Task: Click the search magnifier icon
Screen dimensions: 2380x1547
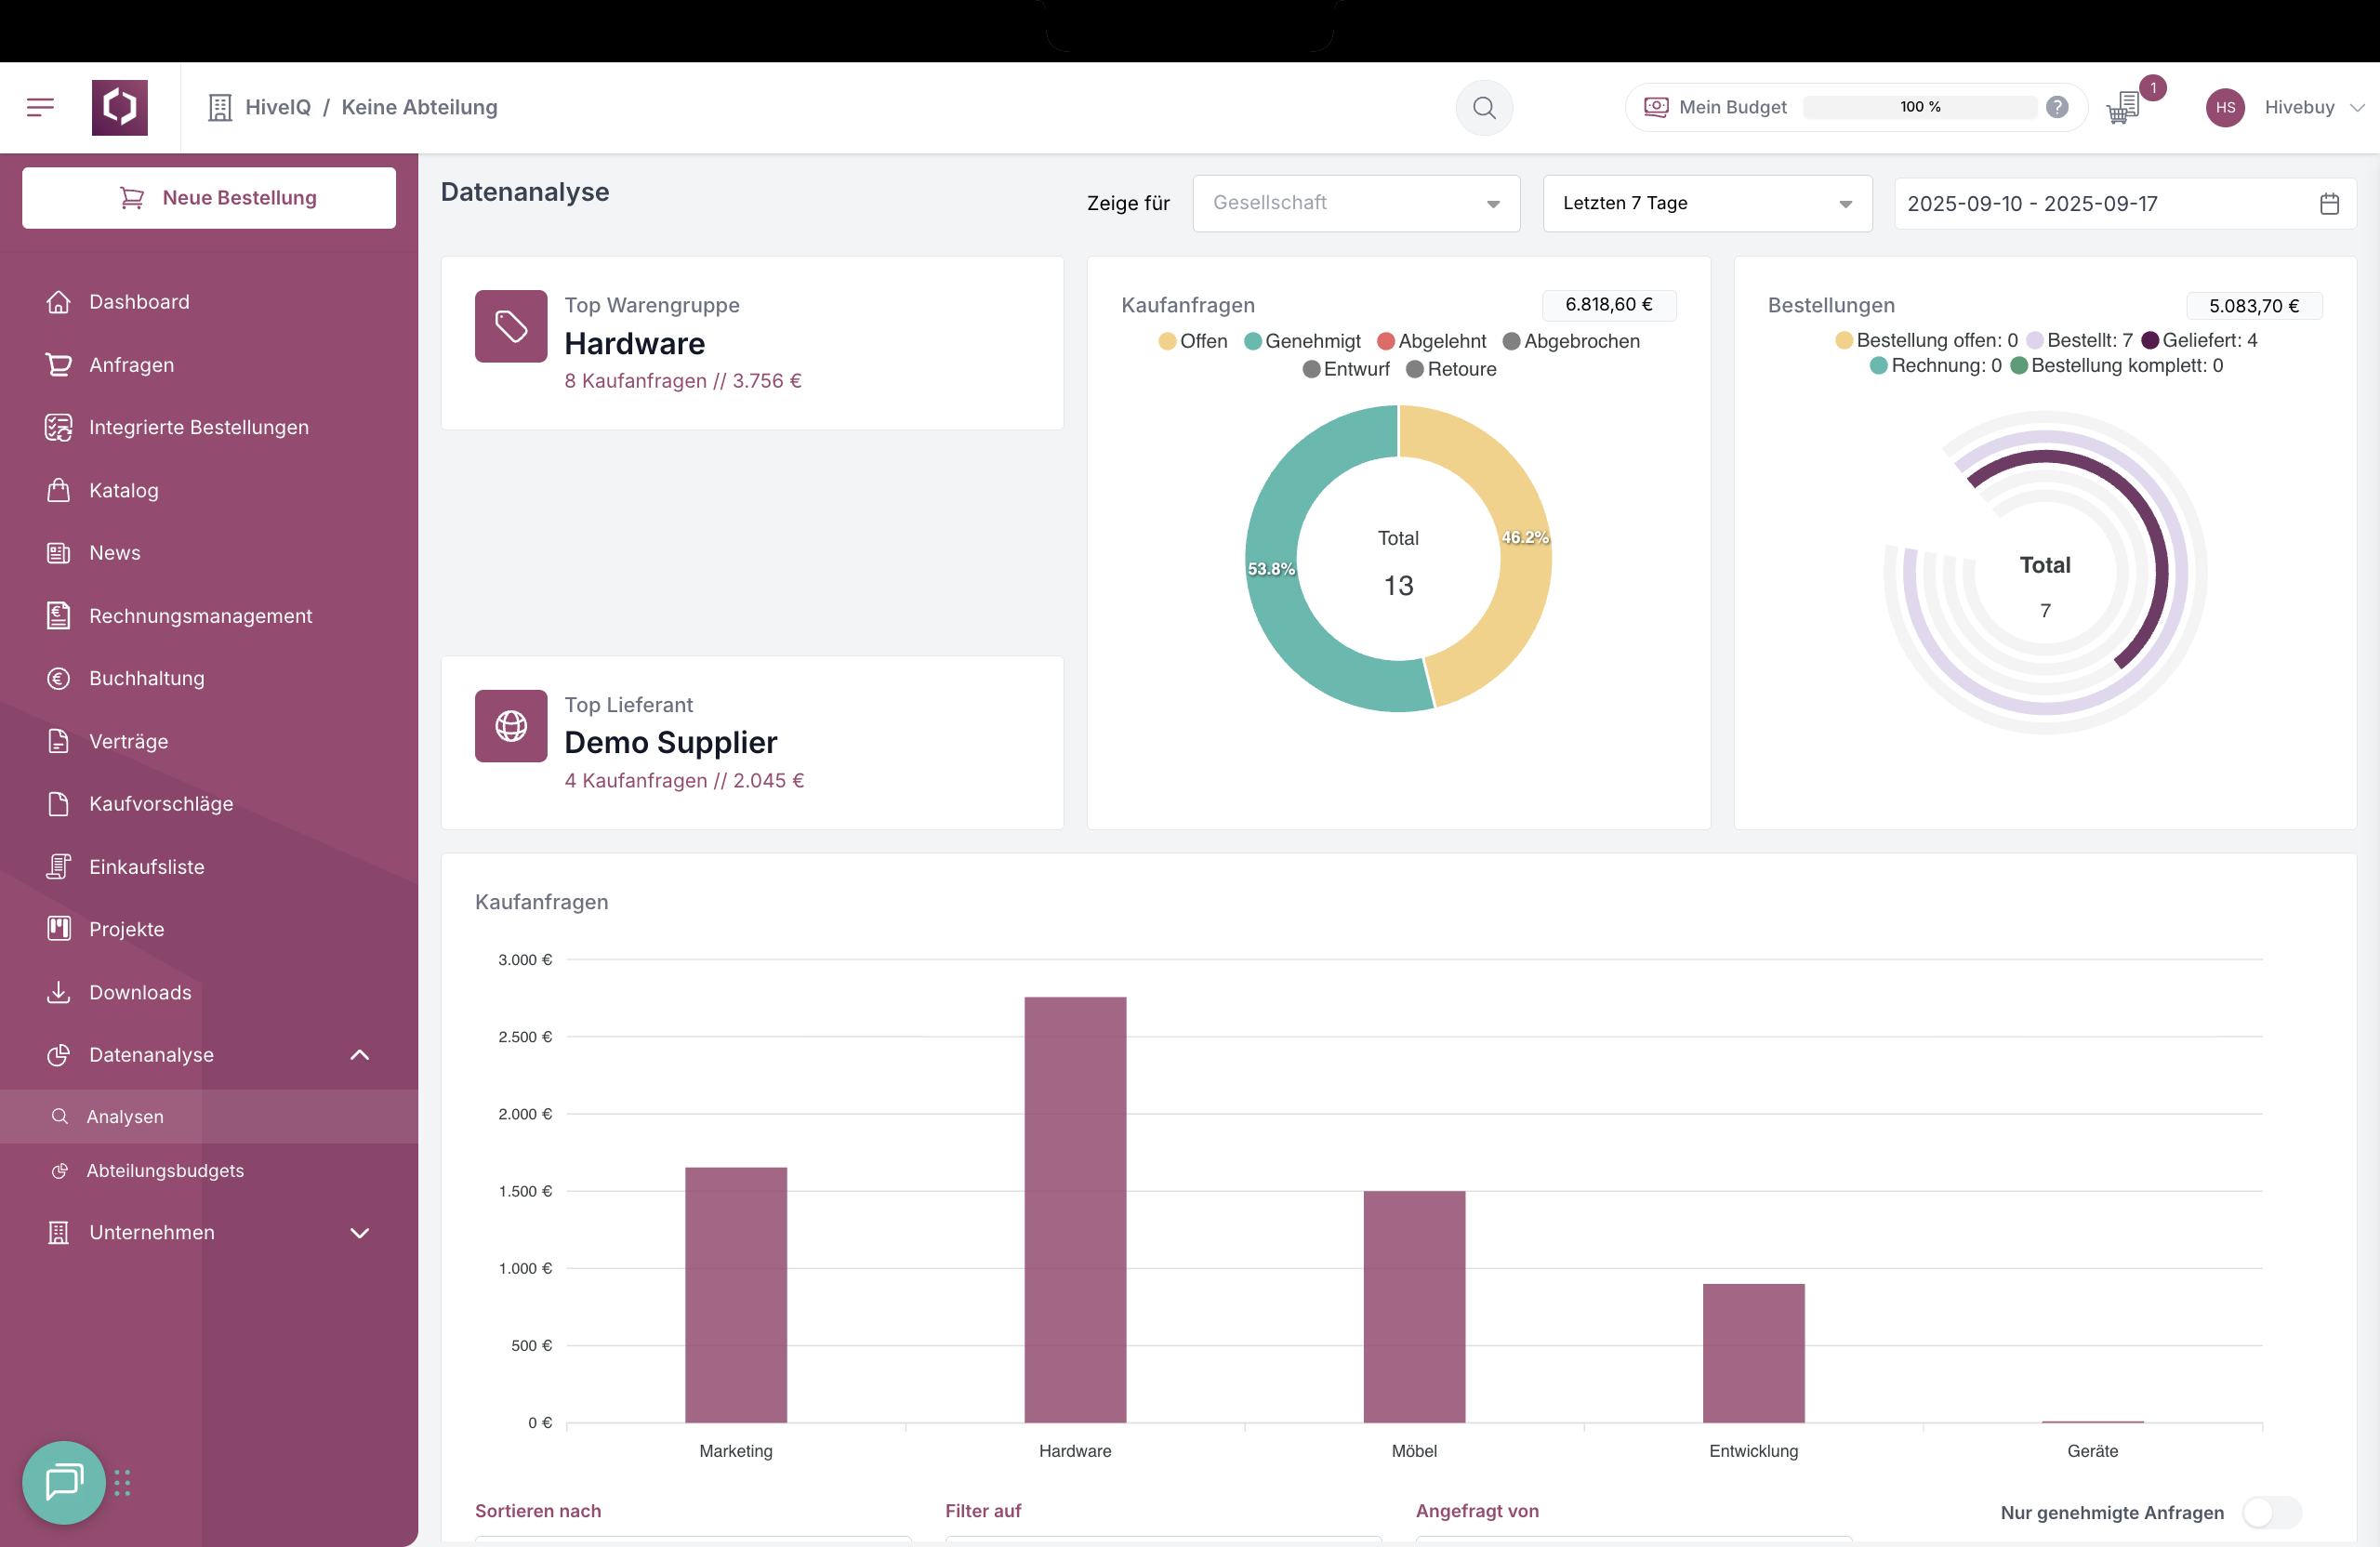Action: (x=1484, y=107)
